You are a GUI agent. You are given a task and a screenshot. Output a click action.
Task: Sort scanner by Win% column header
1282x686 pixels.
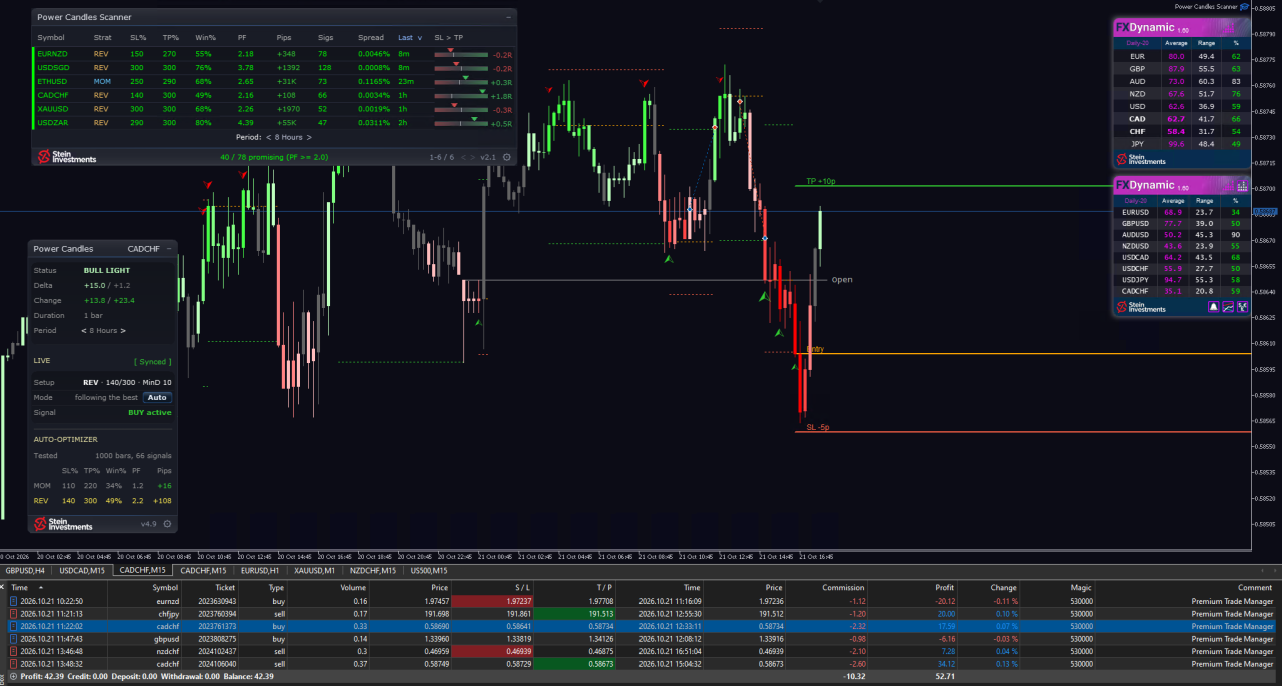[x=205, y=37]
